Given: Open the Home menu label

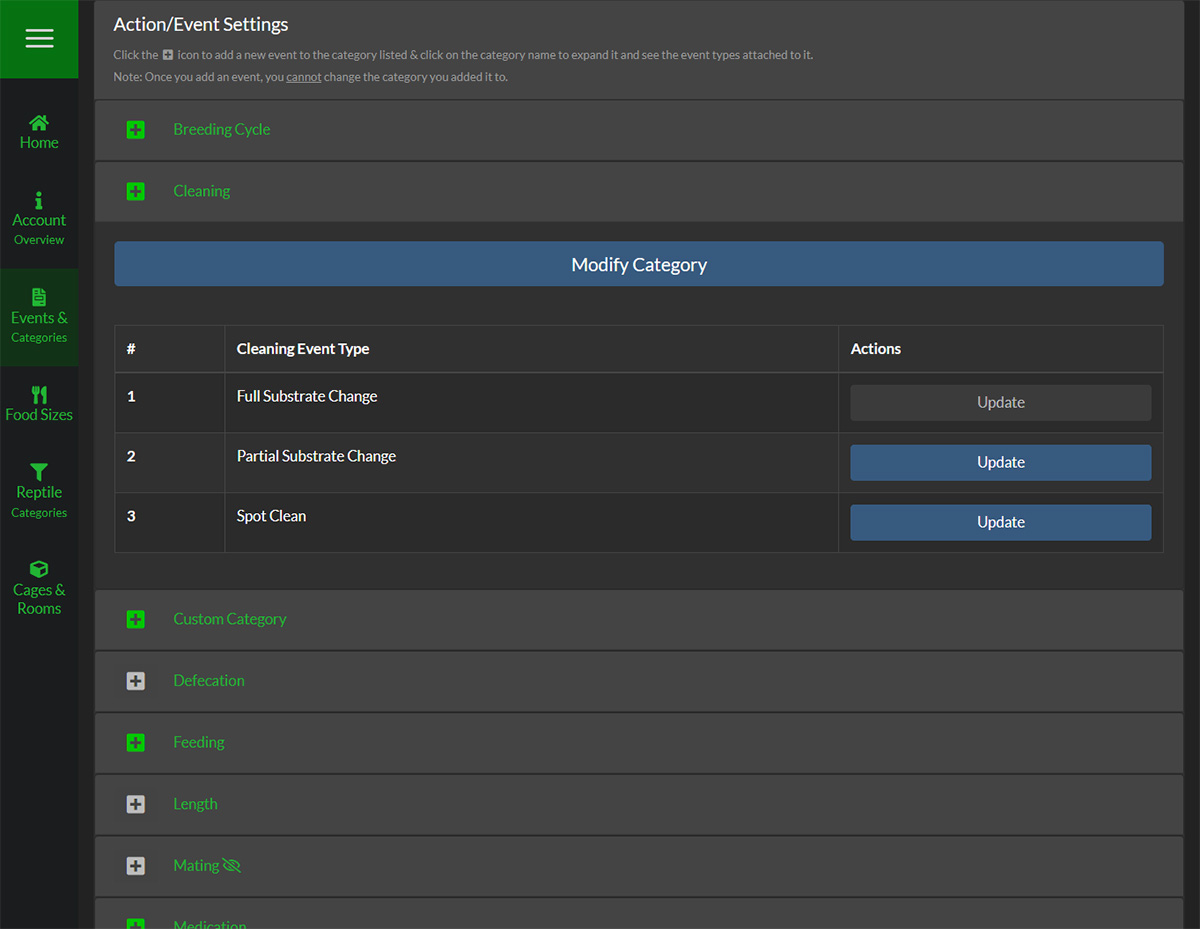Looking at the screenshot, I should 39,143.
